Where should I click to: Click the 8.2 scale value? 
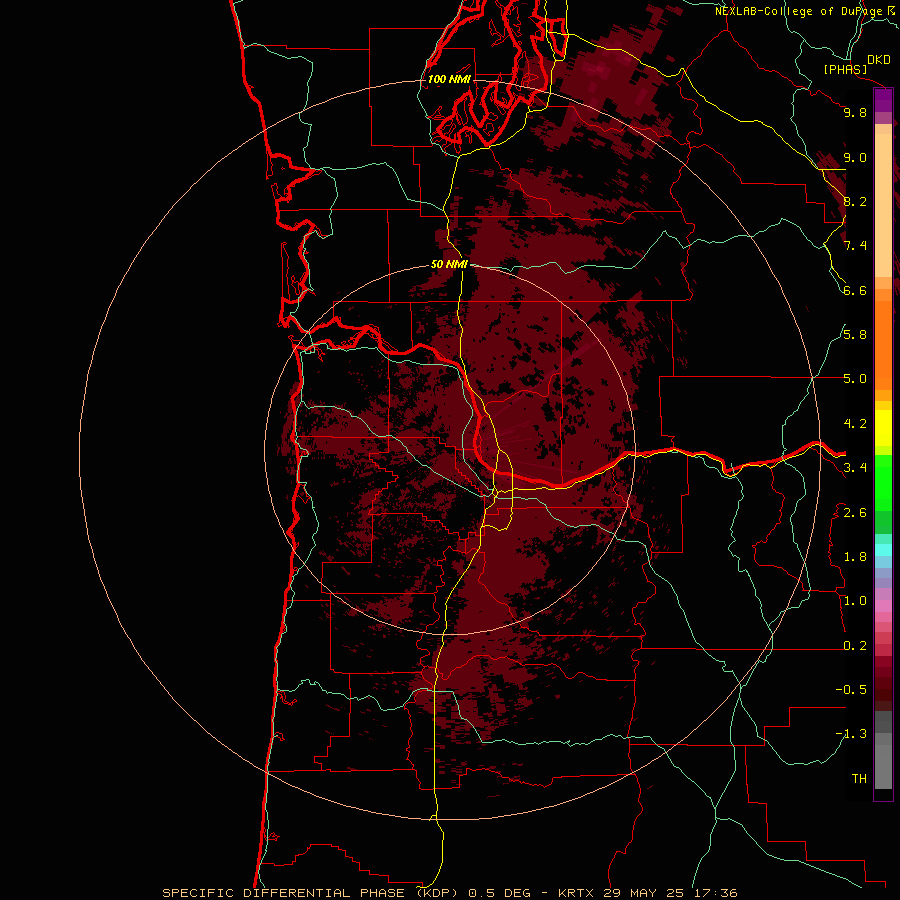coord(855,201)
